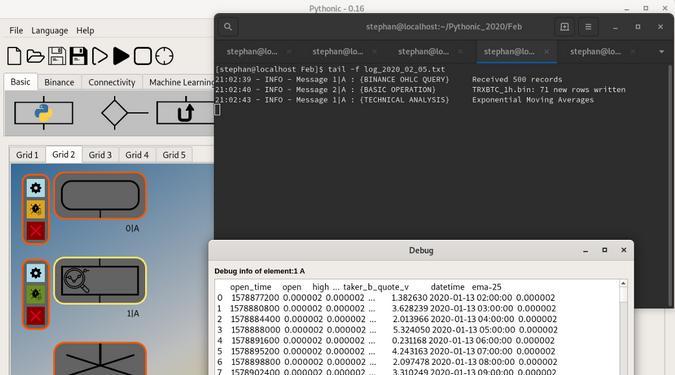
Task: Click 'Exponential Moving Averages' log text
Action: coord(533,100)
